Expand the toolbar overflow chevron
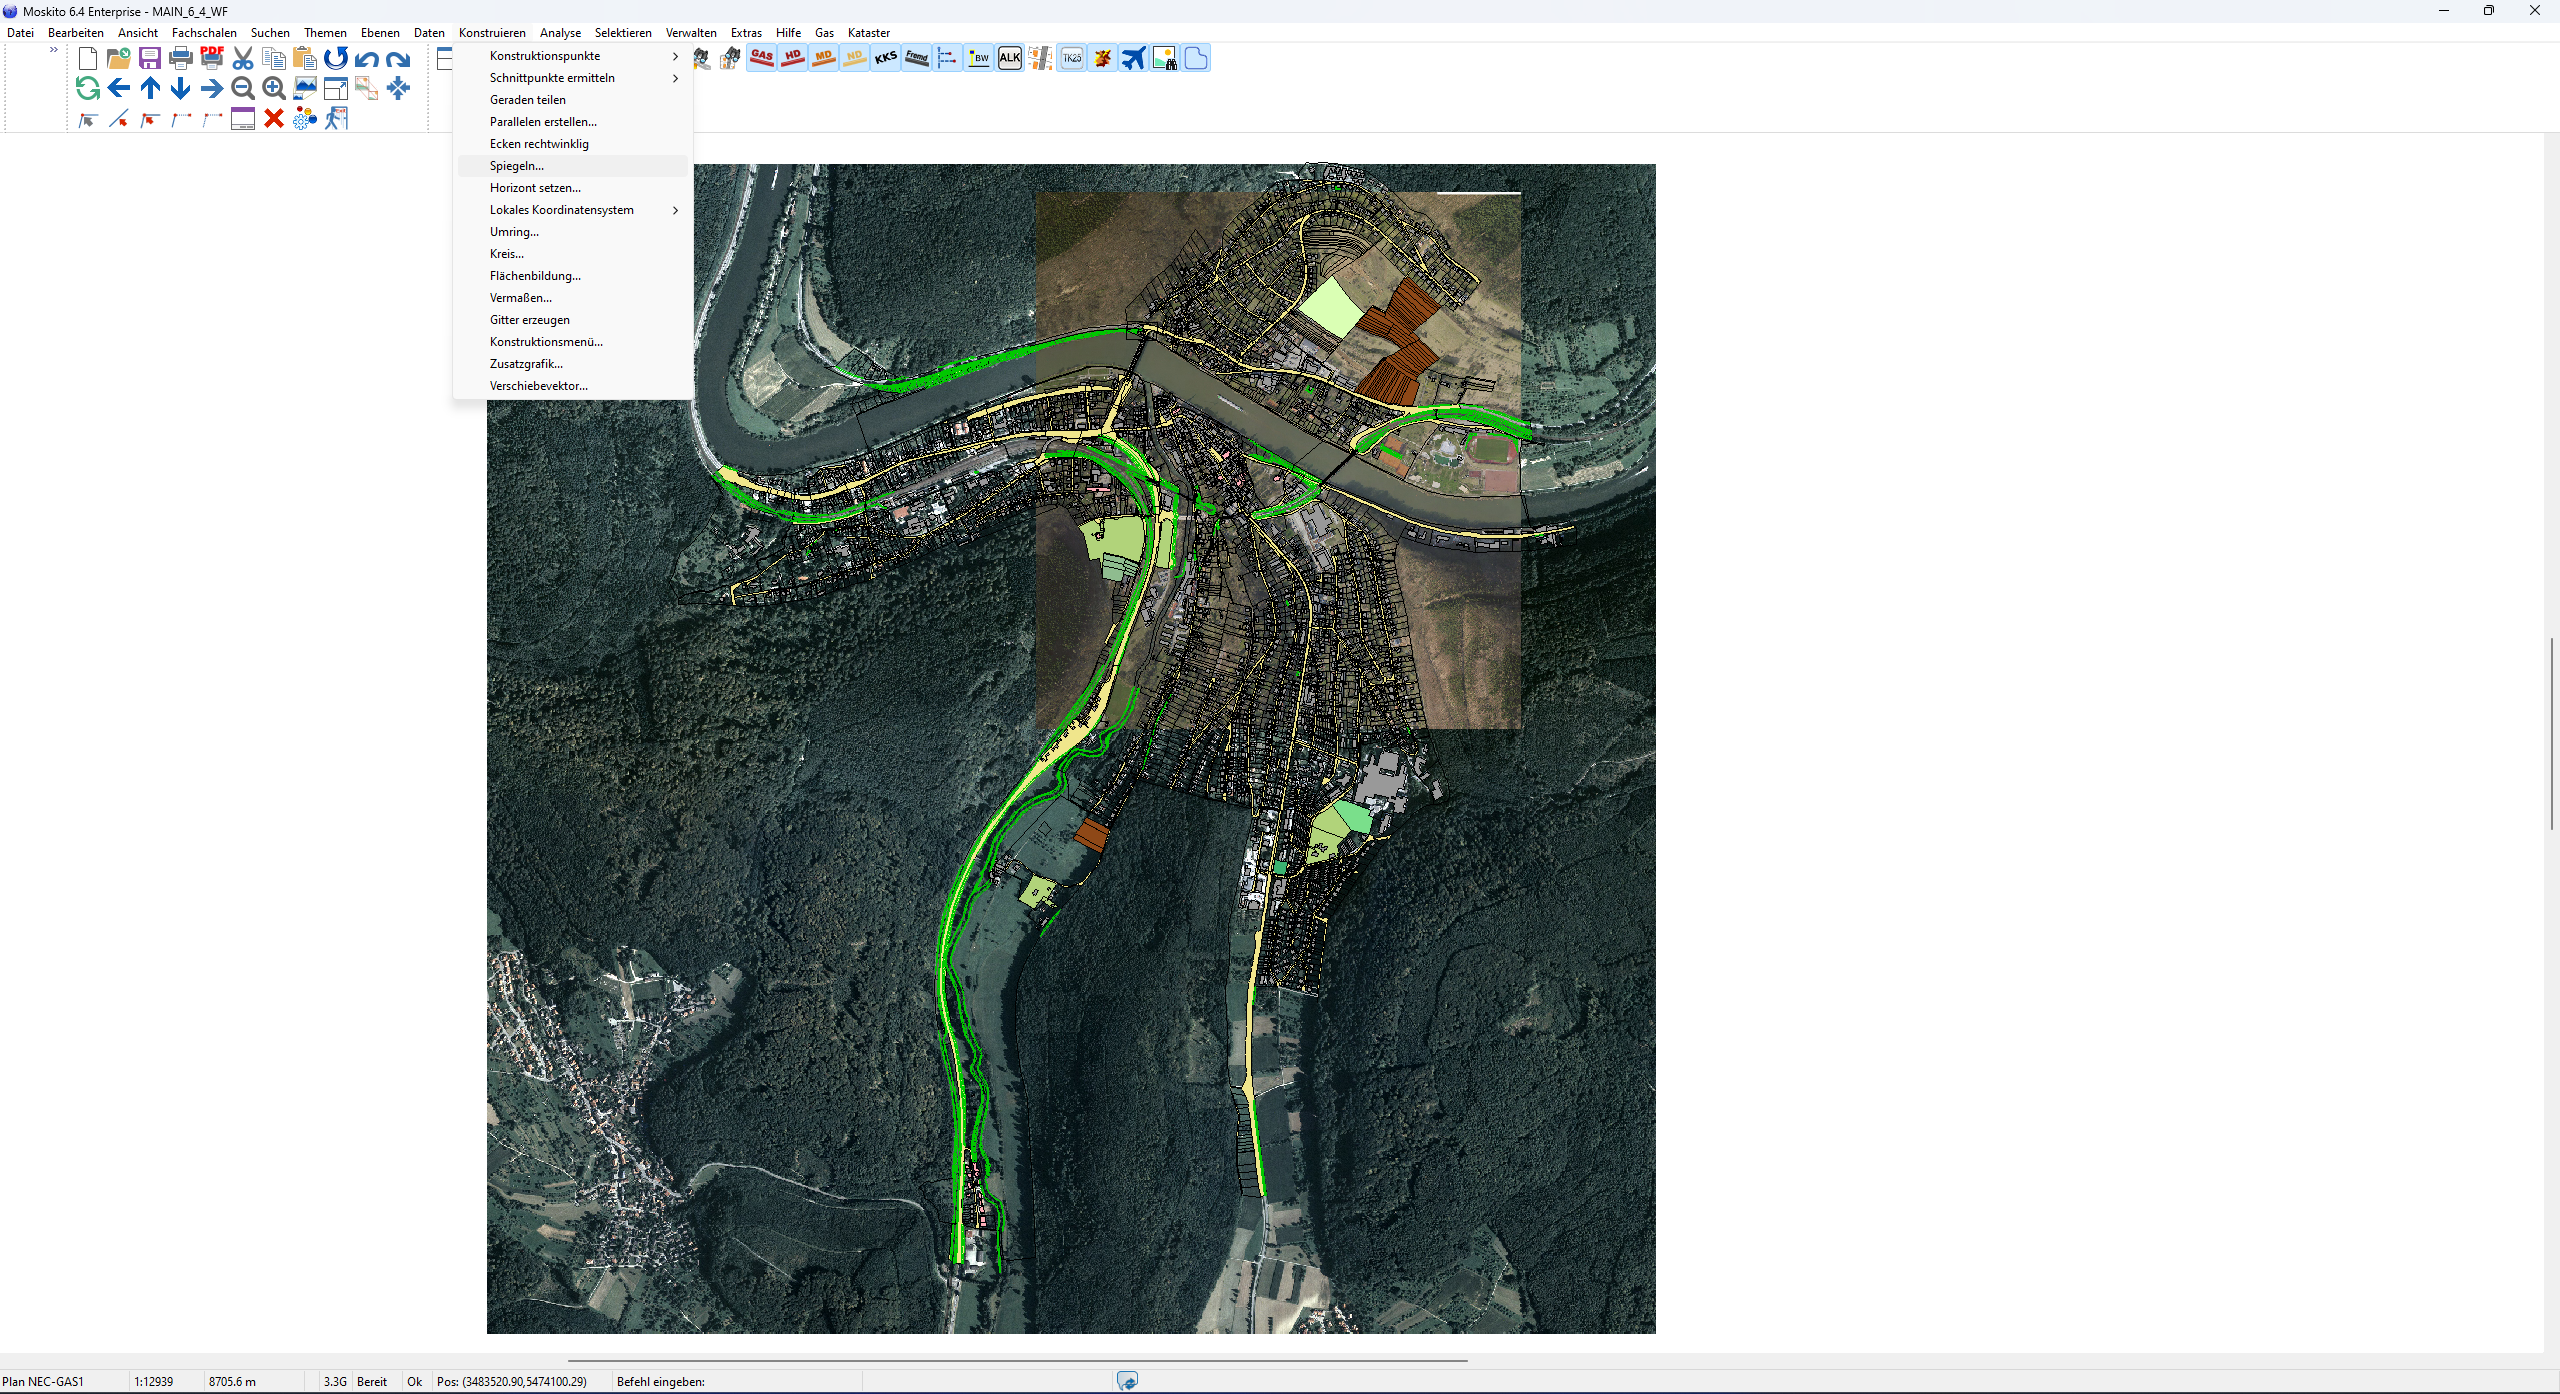2560x1394 pixels. point(54,50)
